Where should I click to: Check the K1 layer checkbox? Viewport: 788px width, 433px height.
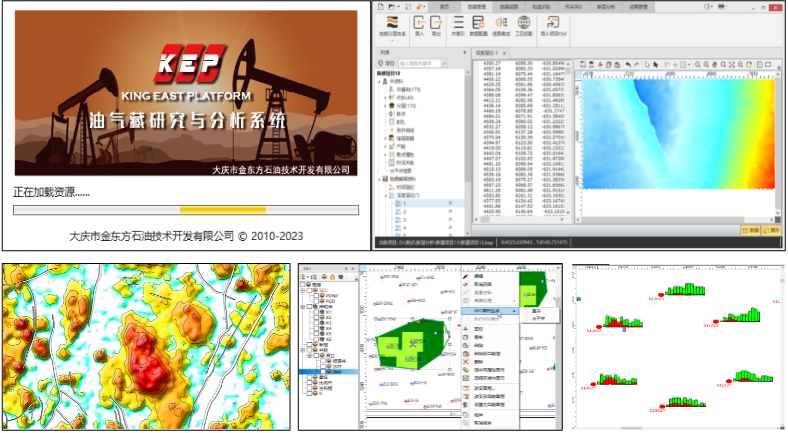(316, 312)
